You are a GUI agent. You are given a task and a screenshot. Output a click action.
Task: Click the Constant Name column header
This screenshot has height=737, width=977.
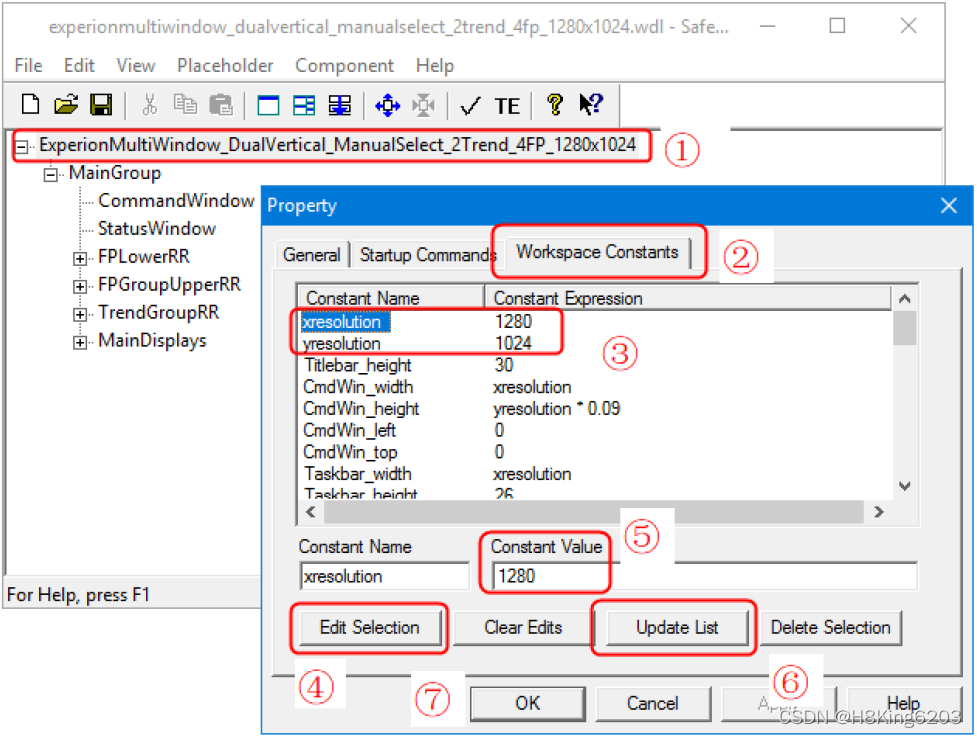coord(392,298)
